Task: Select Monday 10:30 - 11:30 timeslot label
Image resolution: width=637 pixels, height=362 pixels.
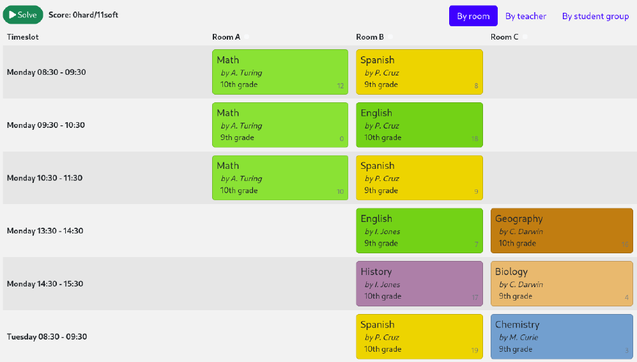Action: click(x=45, y=178)
